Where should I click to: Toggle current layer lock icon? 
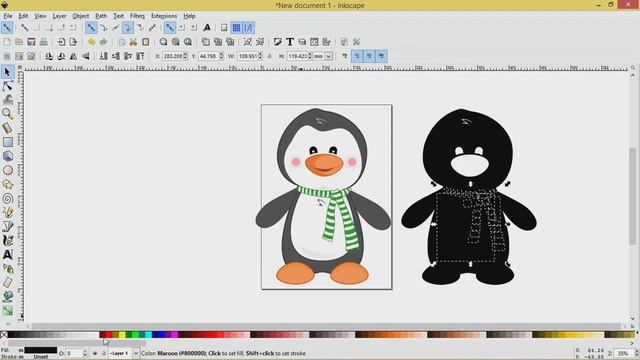(x=104, y=353)
